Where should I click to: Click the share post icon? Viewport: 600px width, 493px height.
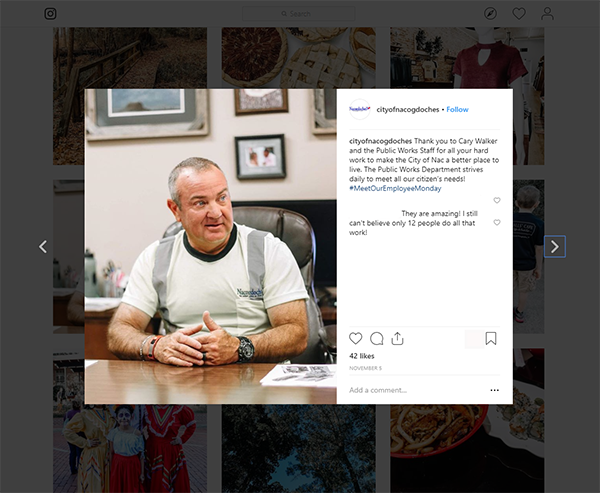[398, 338]
